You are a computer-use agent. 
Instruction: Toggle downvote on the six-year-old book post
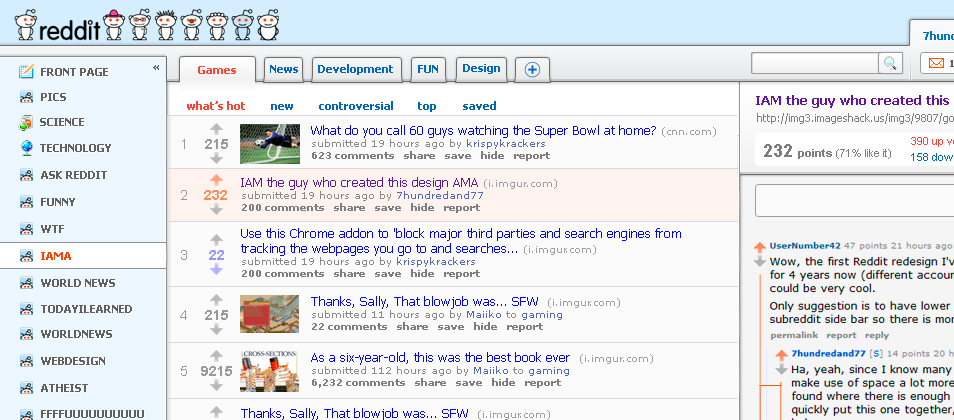[x=216, y=385]
